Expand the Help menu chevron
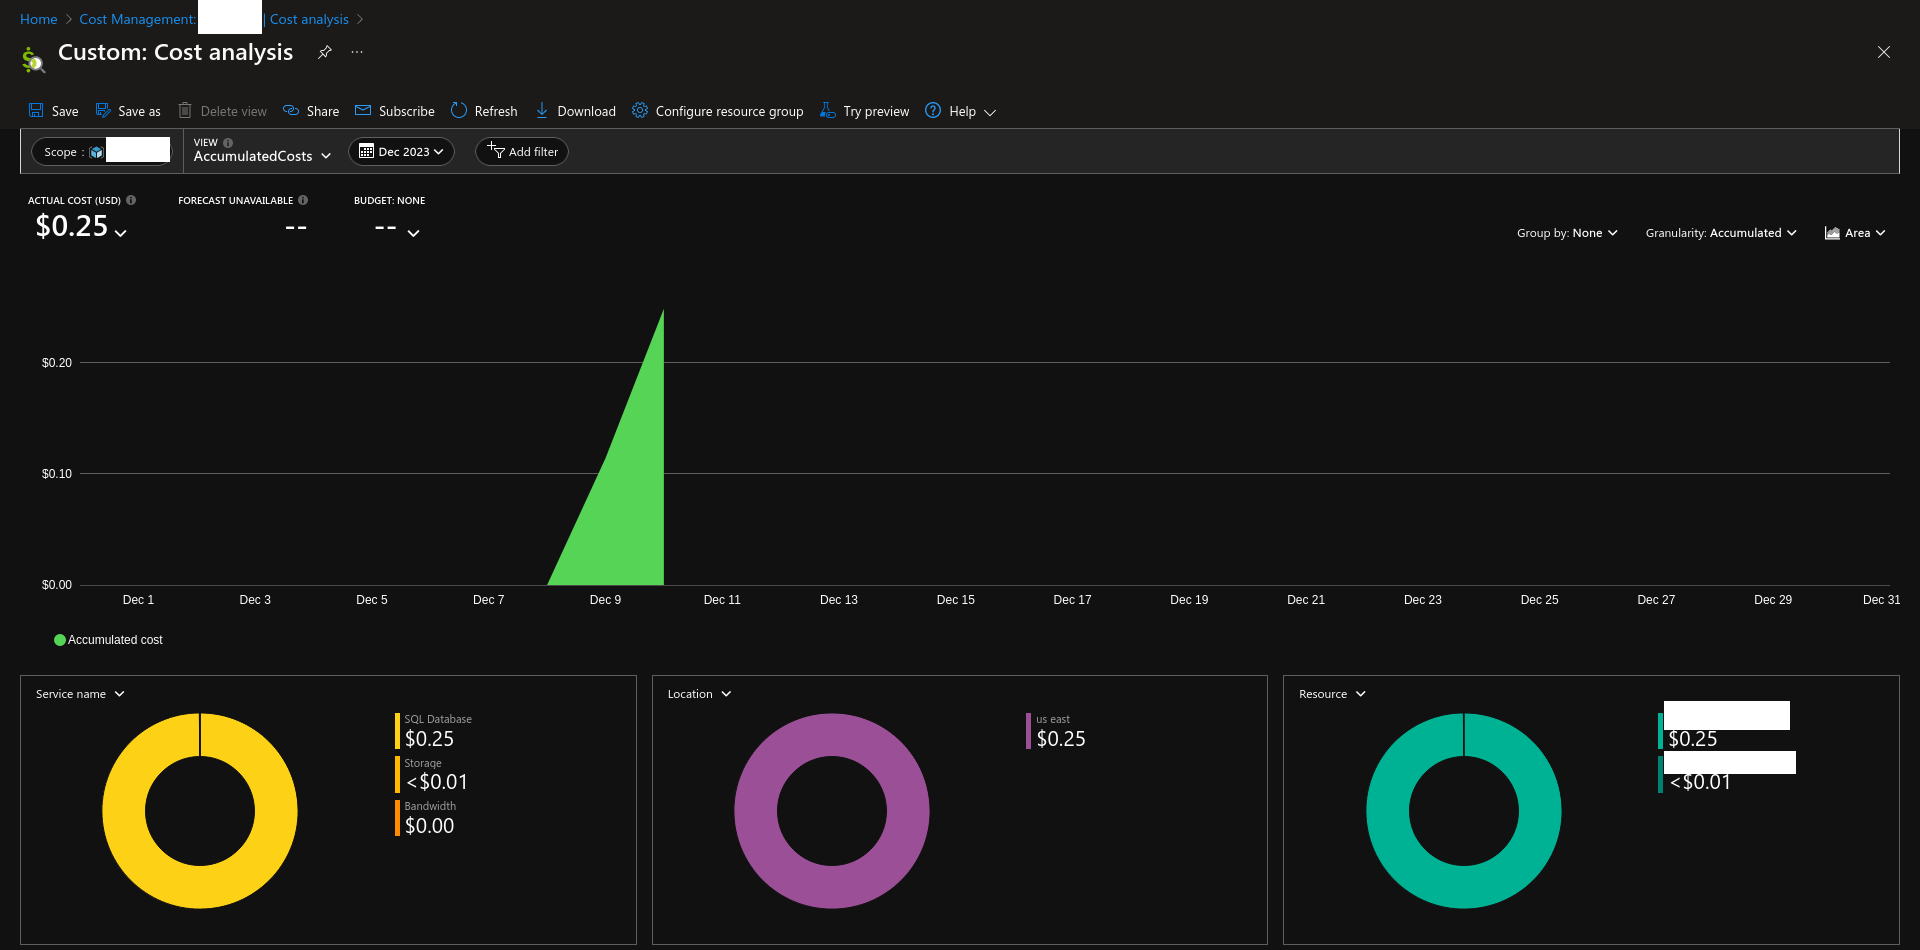The width and height of the screenshot is (1920, 950). coord(990,112)
